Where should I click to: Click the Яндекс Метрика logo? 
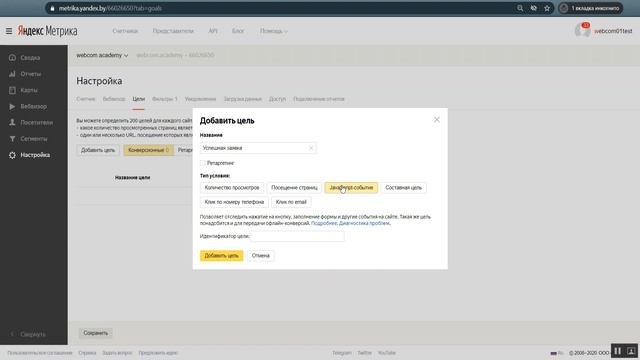[47, 31]
